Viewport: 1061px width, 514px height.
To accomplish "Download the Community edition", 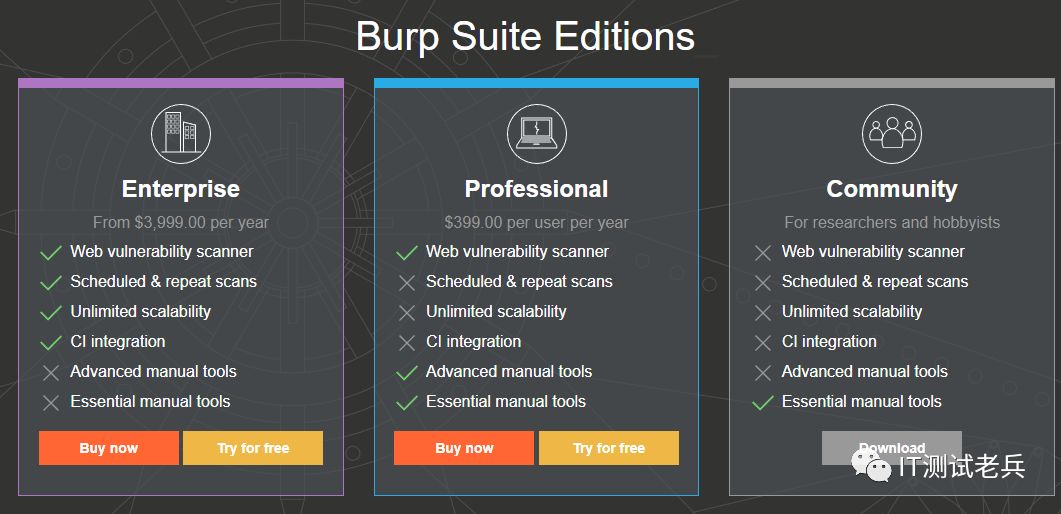I will coord(891,447).
